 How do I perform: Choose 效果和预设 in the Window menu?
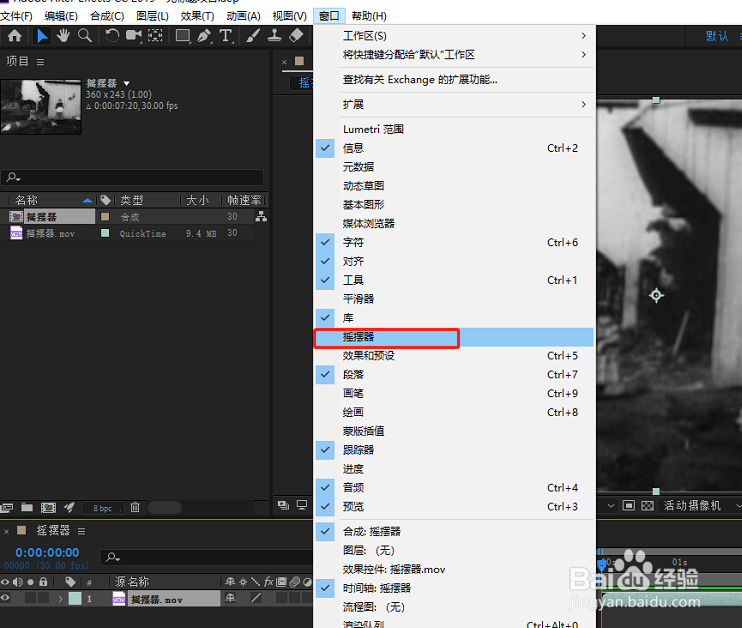click(454, 355)
